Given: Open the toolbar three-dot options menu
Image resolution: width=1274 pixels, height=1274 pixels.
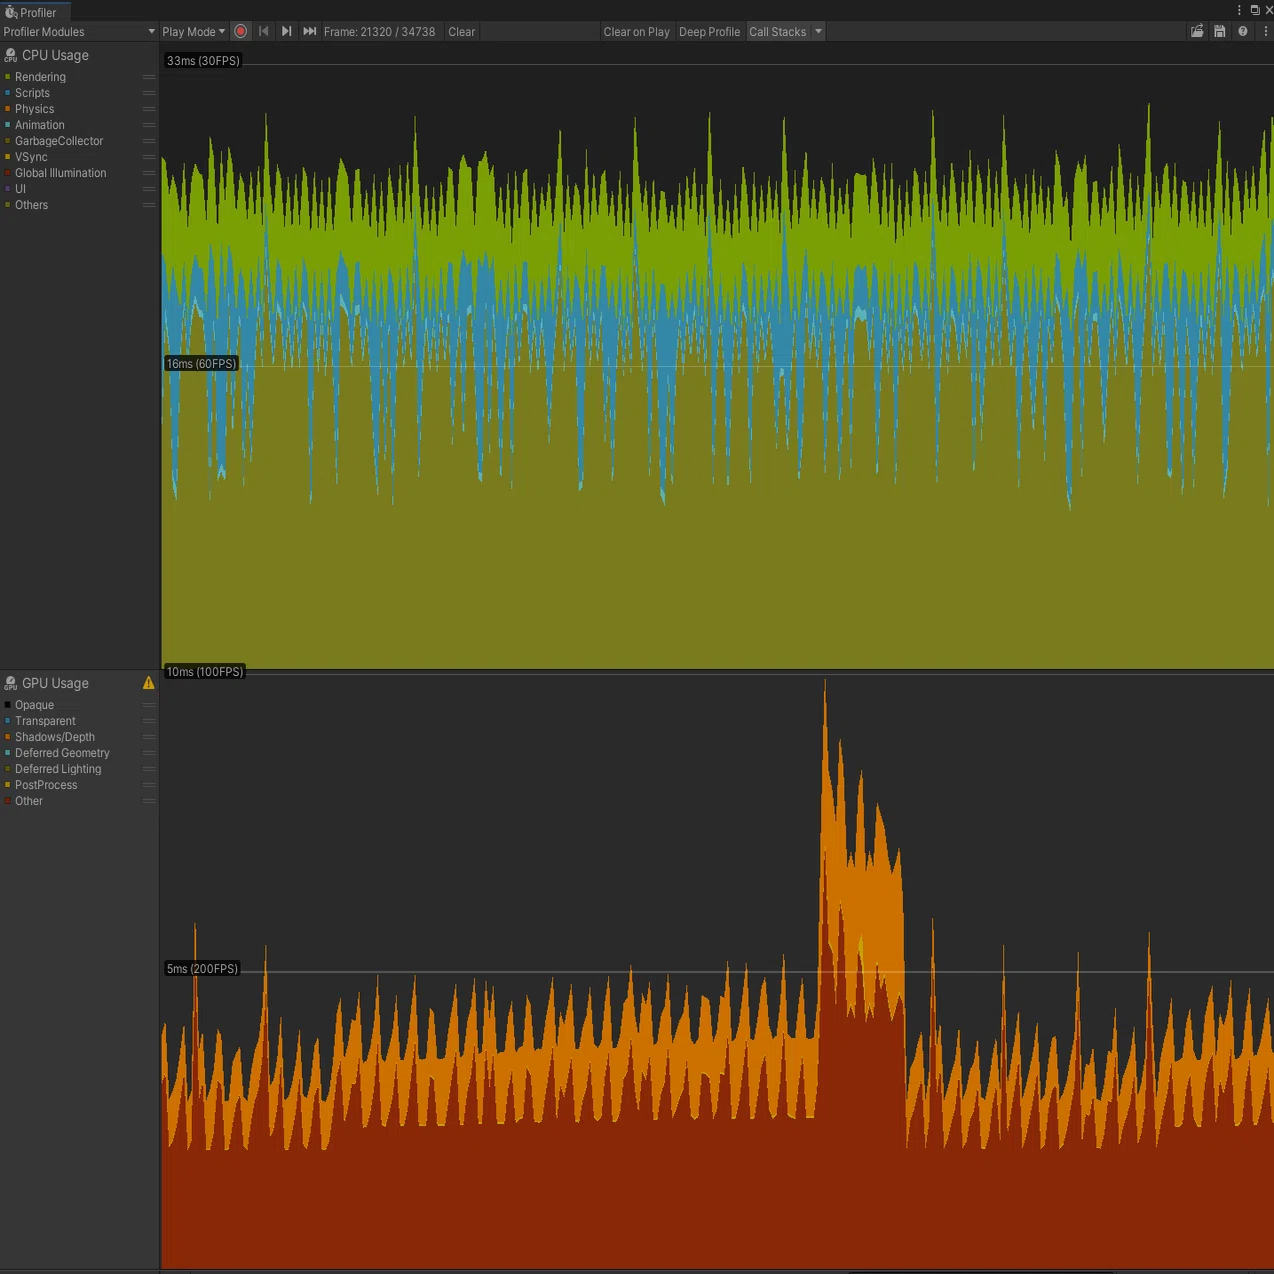Looking at the screenshot, I should click(1265, 31).
